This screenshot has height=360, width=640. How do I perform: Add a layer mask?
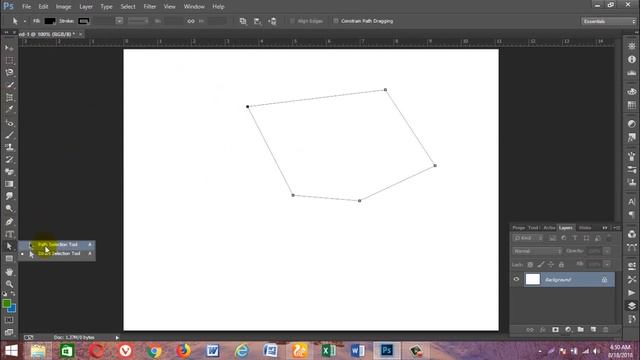[555, 329]
